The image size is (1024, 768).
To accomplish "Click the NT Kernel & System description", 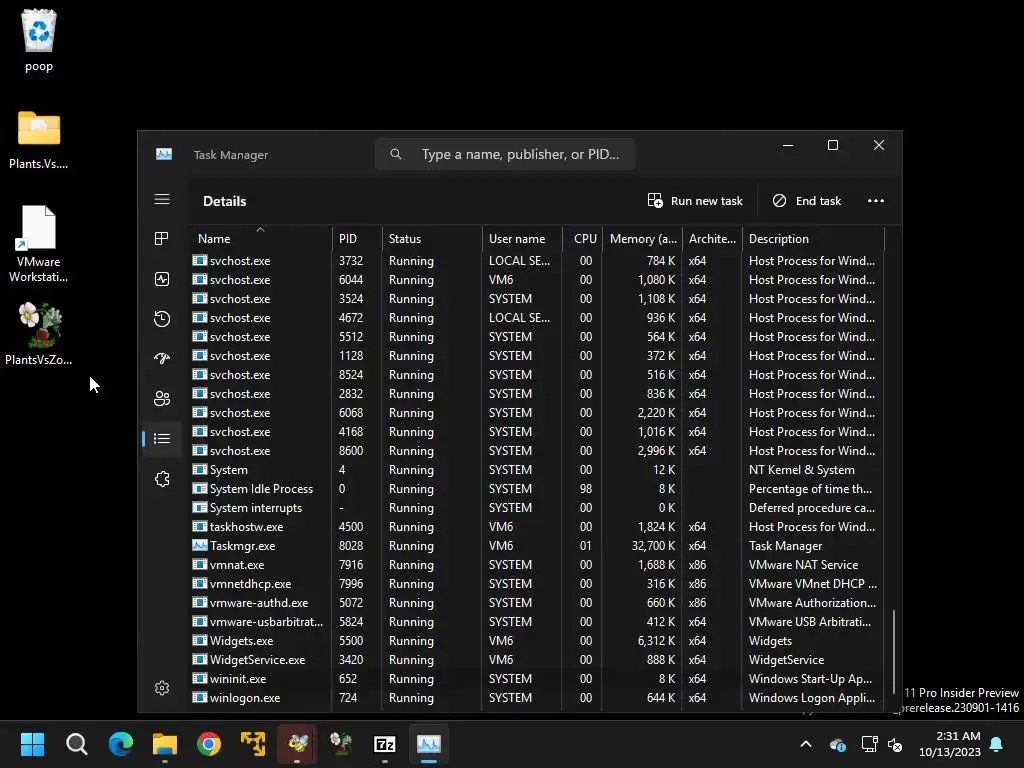I will [801, 470].
